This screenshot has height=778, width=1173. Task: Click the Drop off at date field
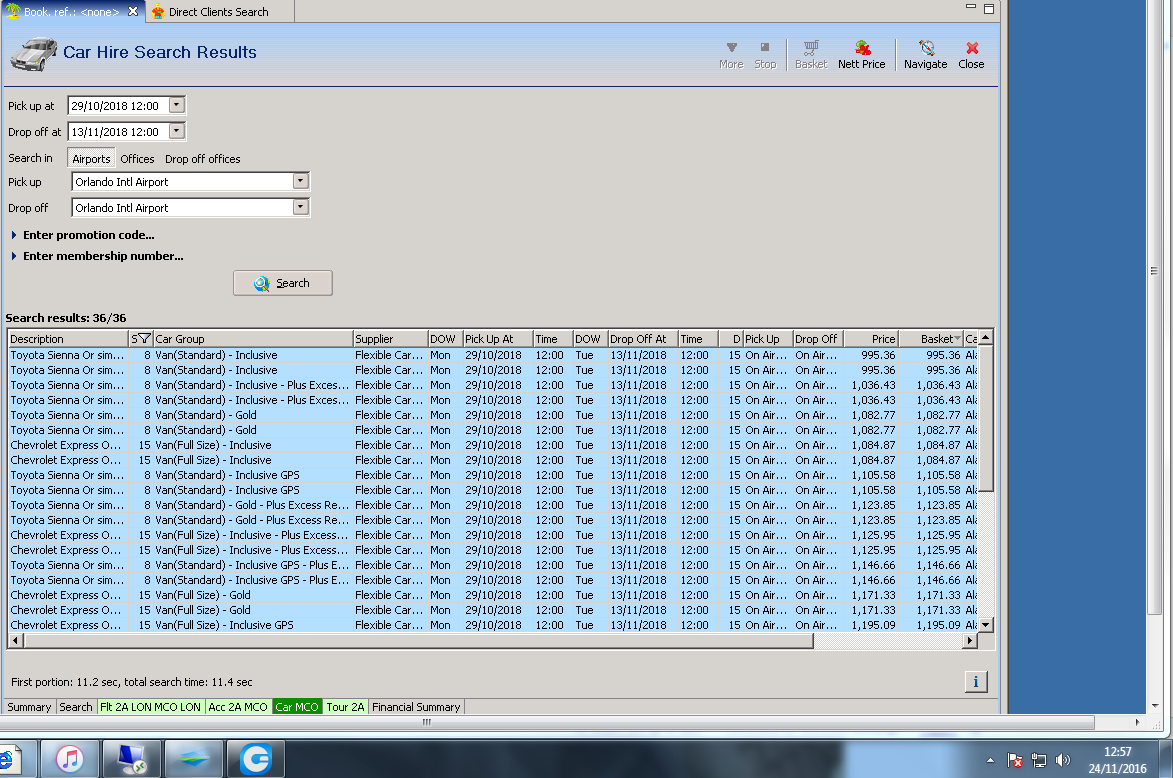(x=118, y=132)
